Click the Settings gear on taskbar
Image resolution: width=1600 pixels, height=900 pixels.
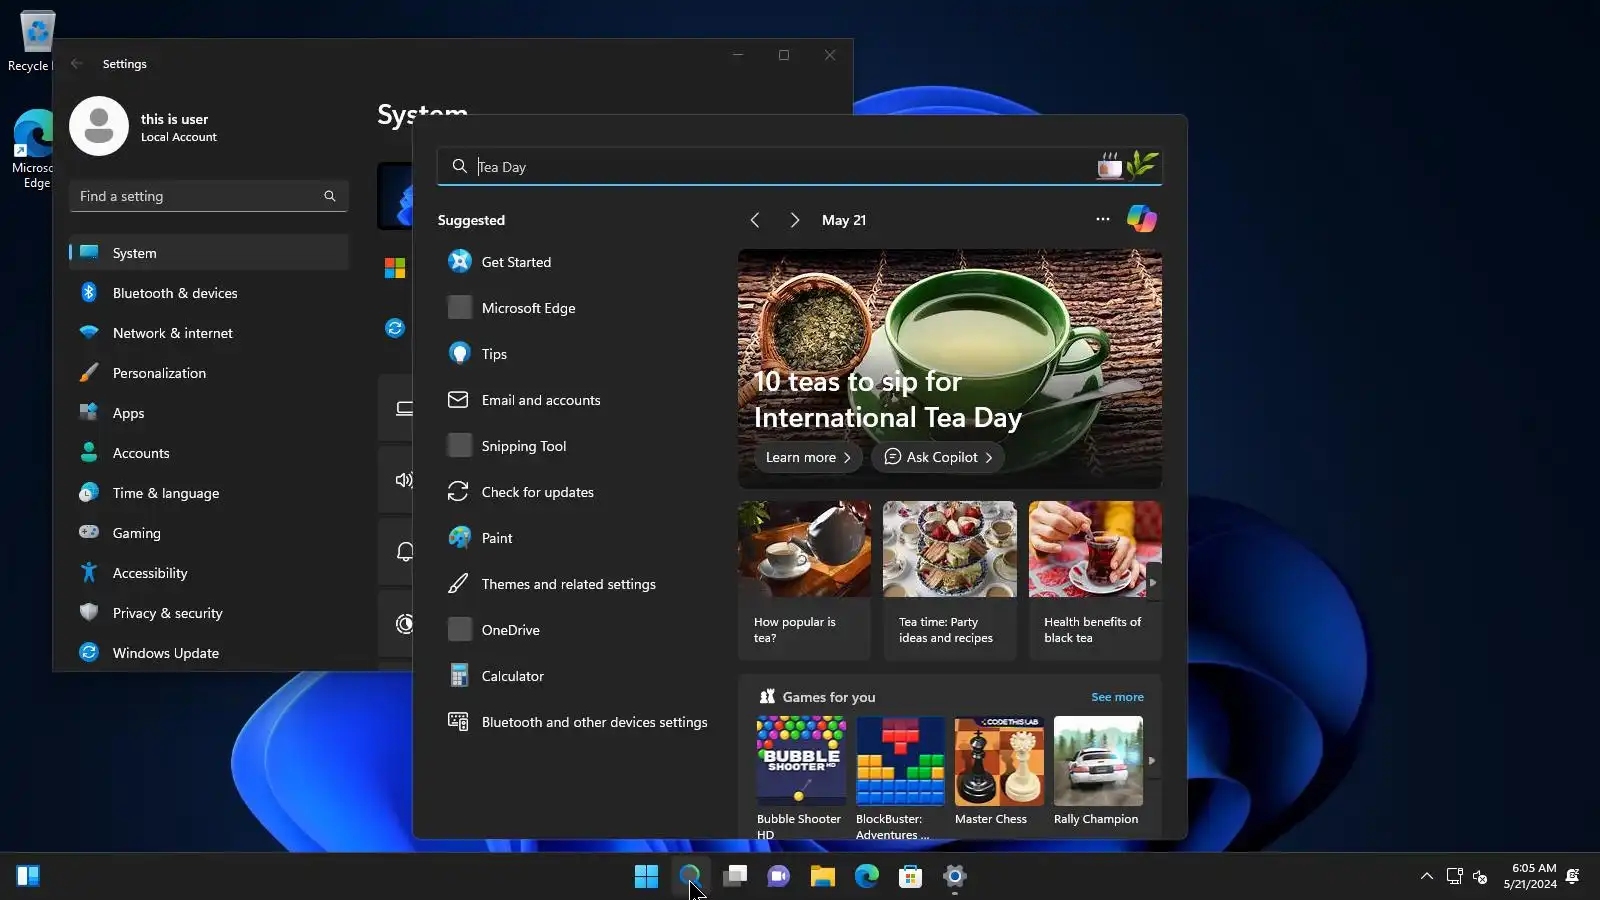pyautogui.click(x=955, y=876)
